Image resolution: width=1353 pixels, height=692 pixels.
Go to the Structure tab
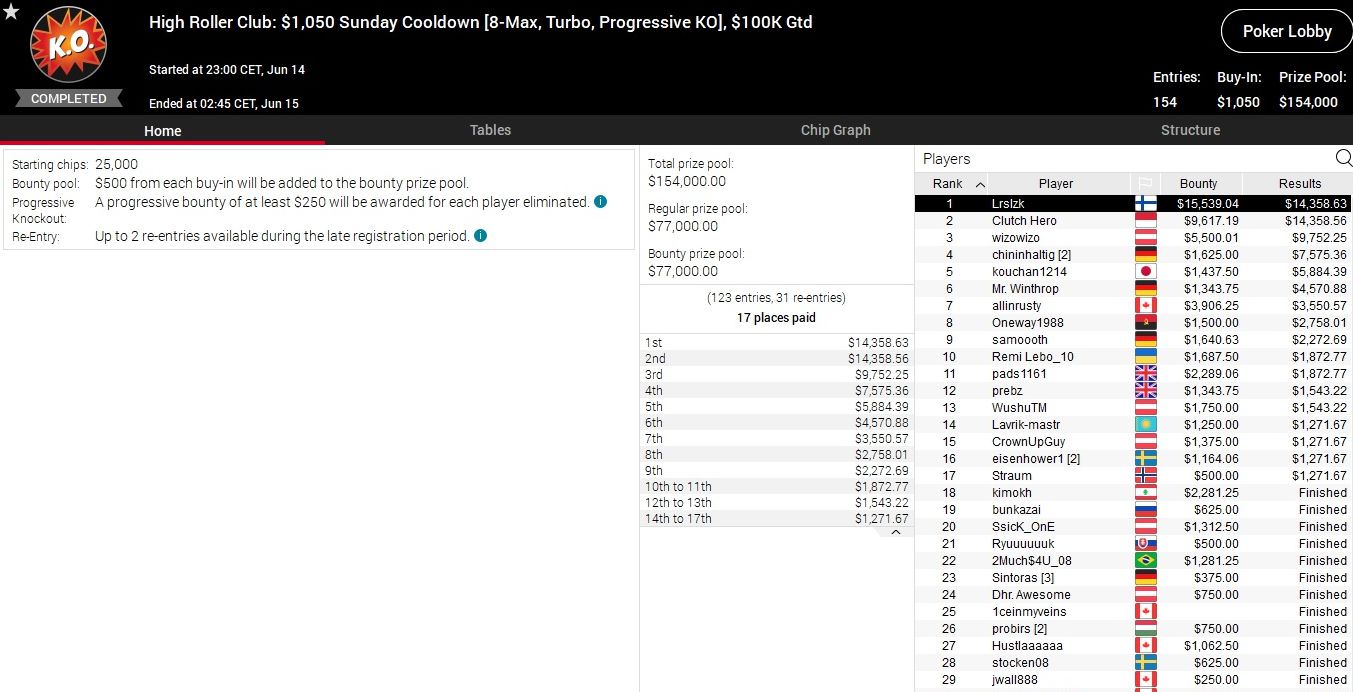tap(1190, 130)
